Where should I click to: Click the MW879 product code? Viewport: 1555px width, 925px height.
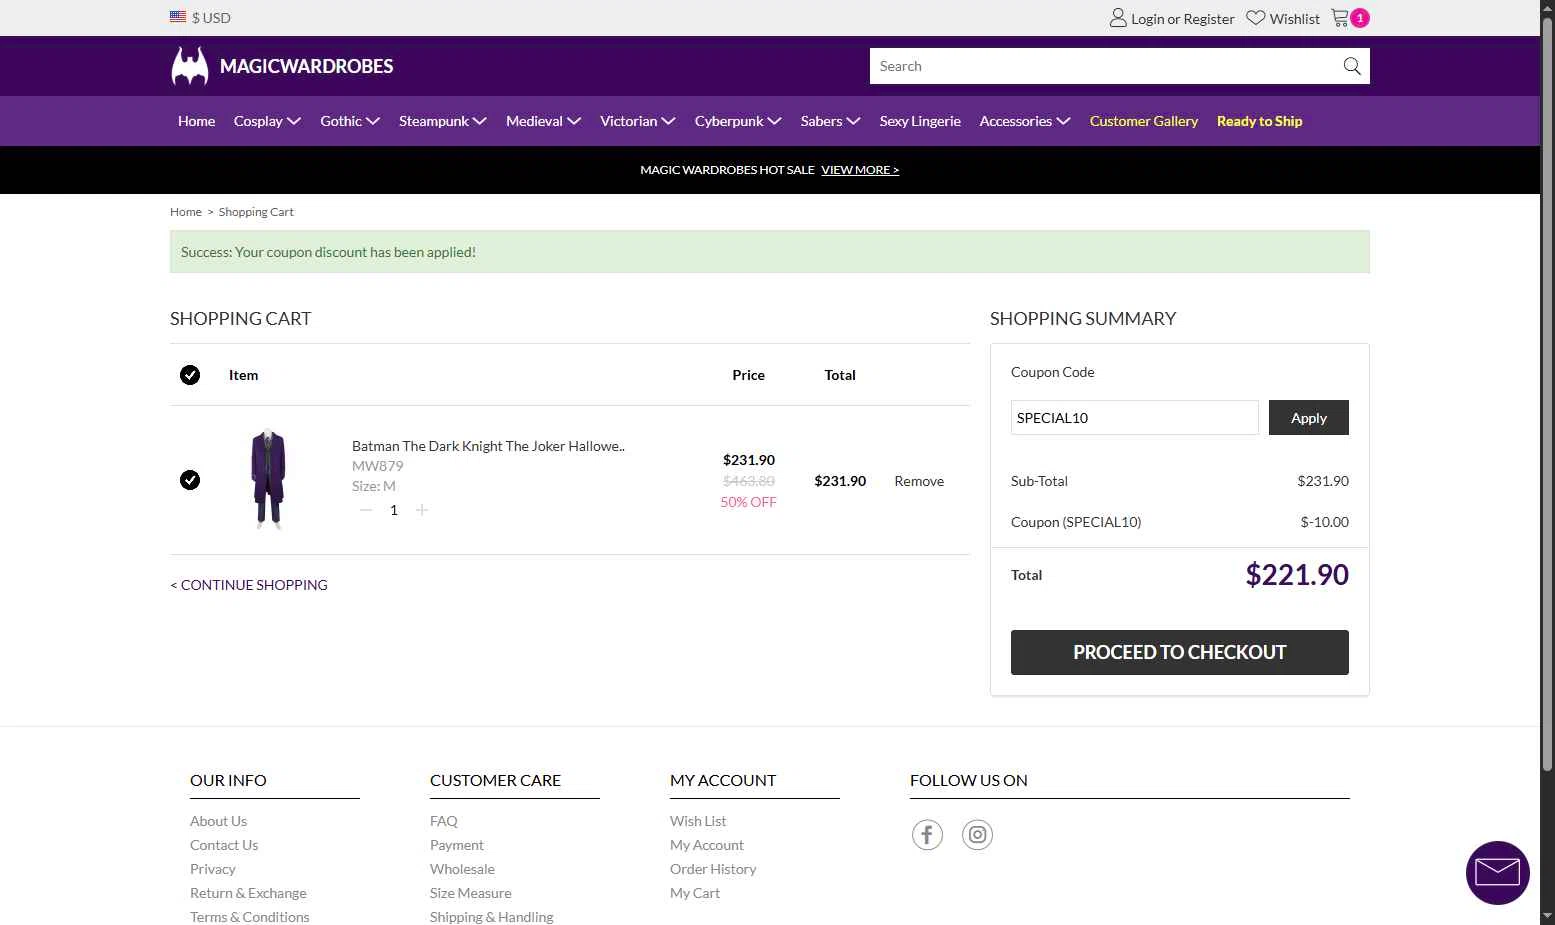click(x=378, y=466)
